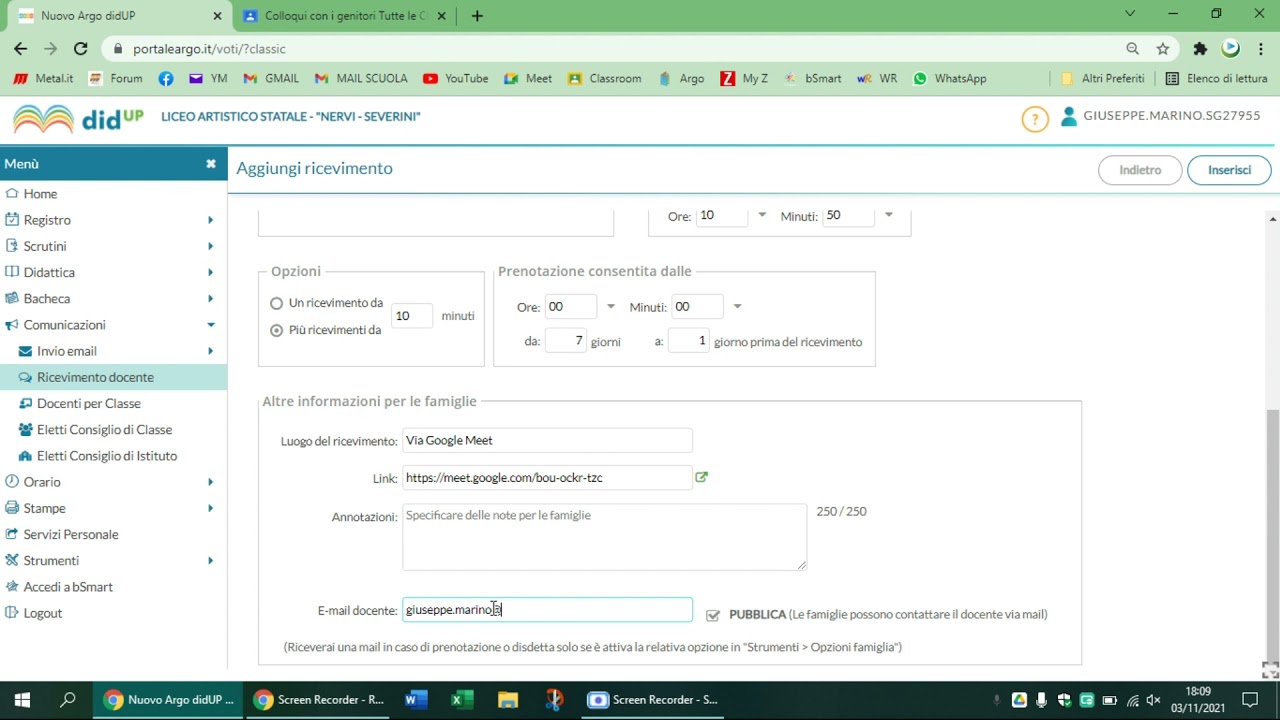
Task: Click the Luogo del ricevimento field
Action: 547,441
